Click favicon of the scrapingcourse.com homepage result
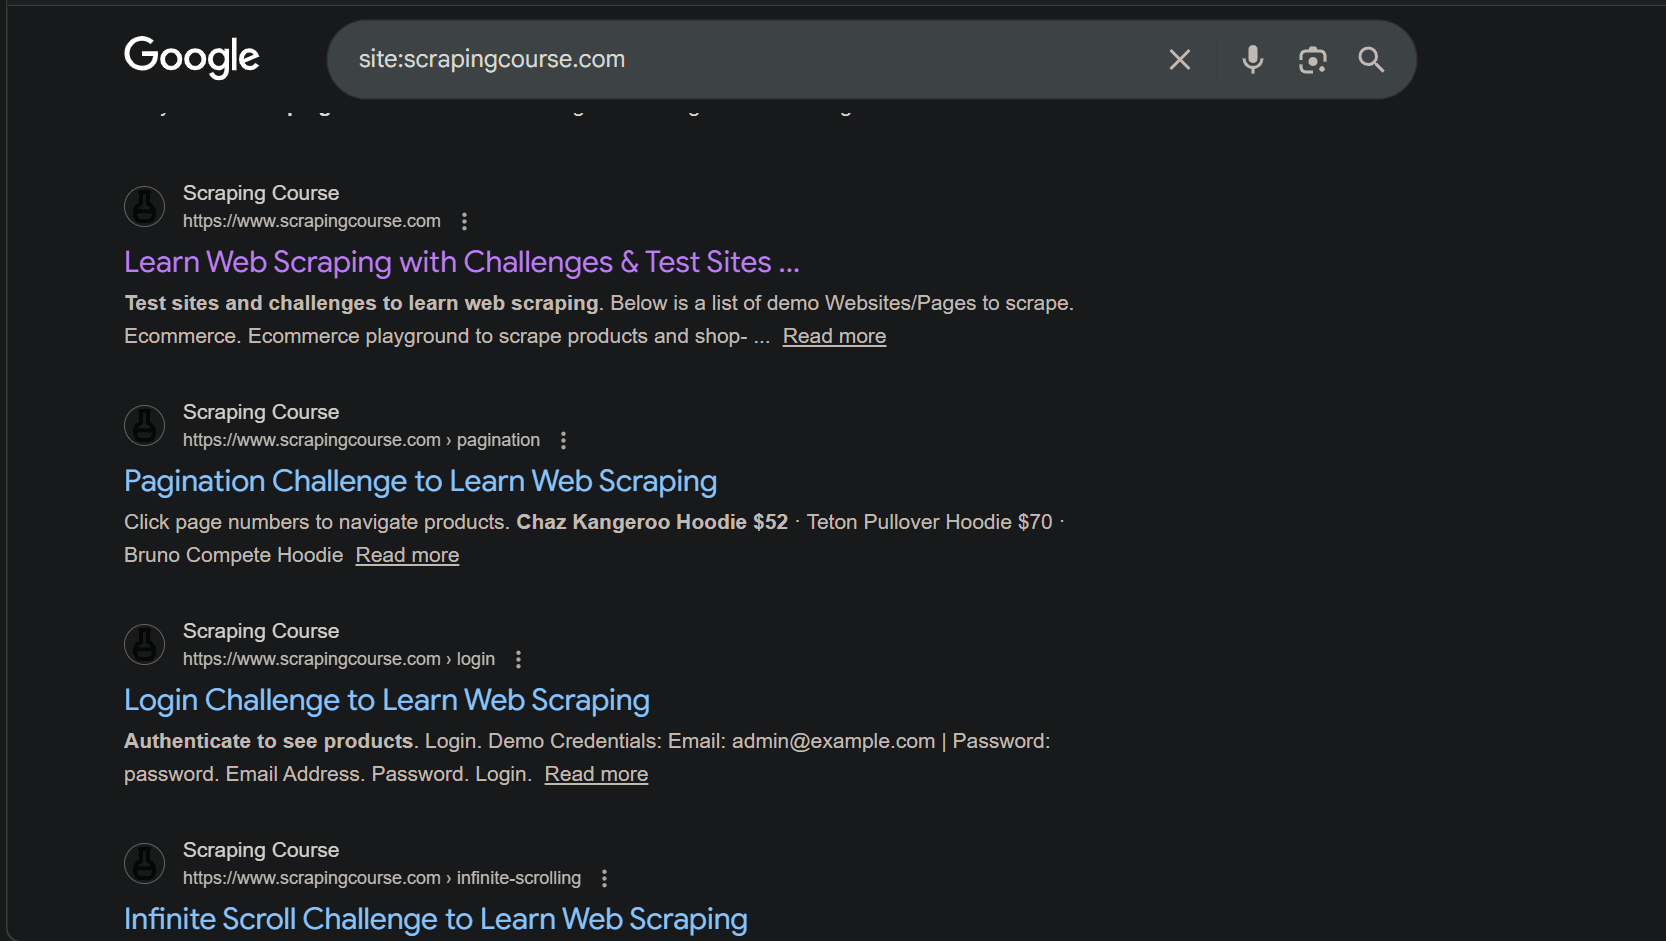 click(x=144, y=206)
